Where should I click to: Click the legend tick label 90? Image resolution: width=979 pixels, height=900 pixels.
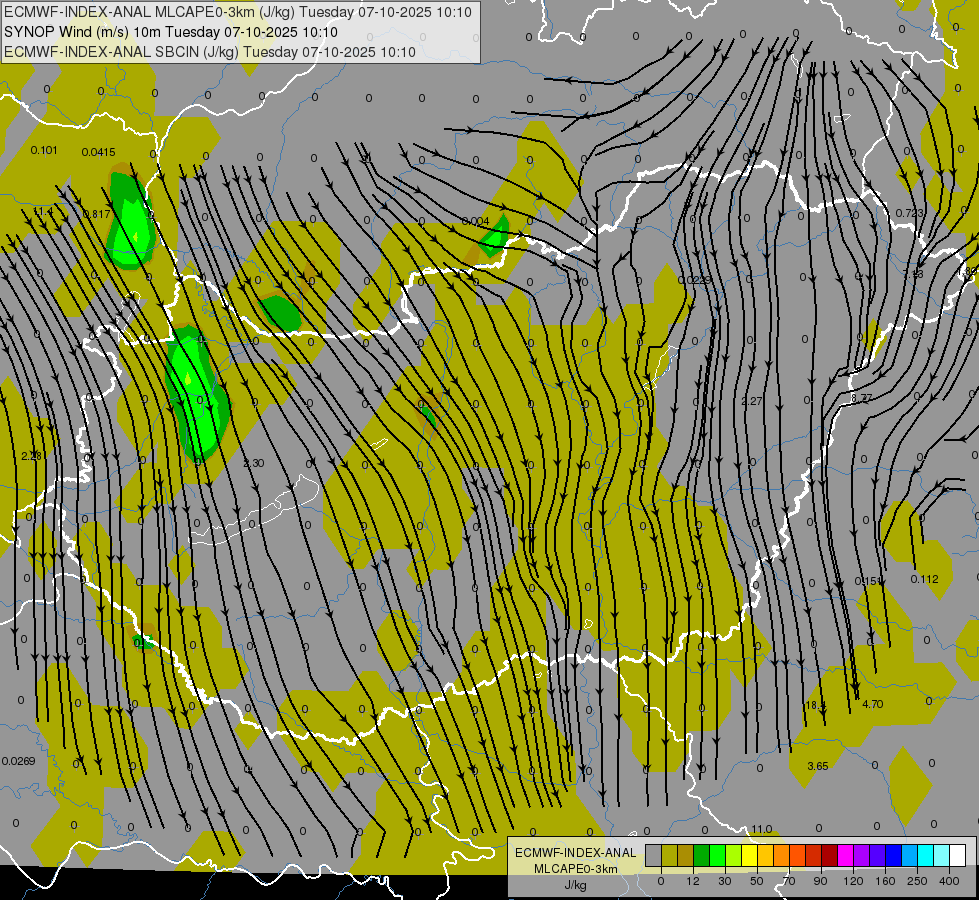[820, 881]
